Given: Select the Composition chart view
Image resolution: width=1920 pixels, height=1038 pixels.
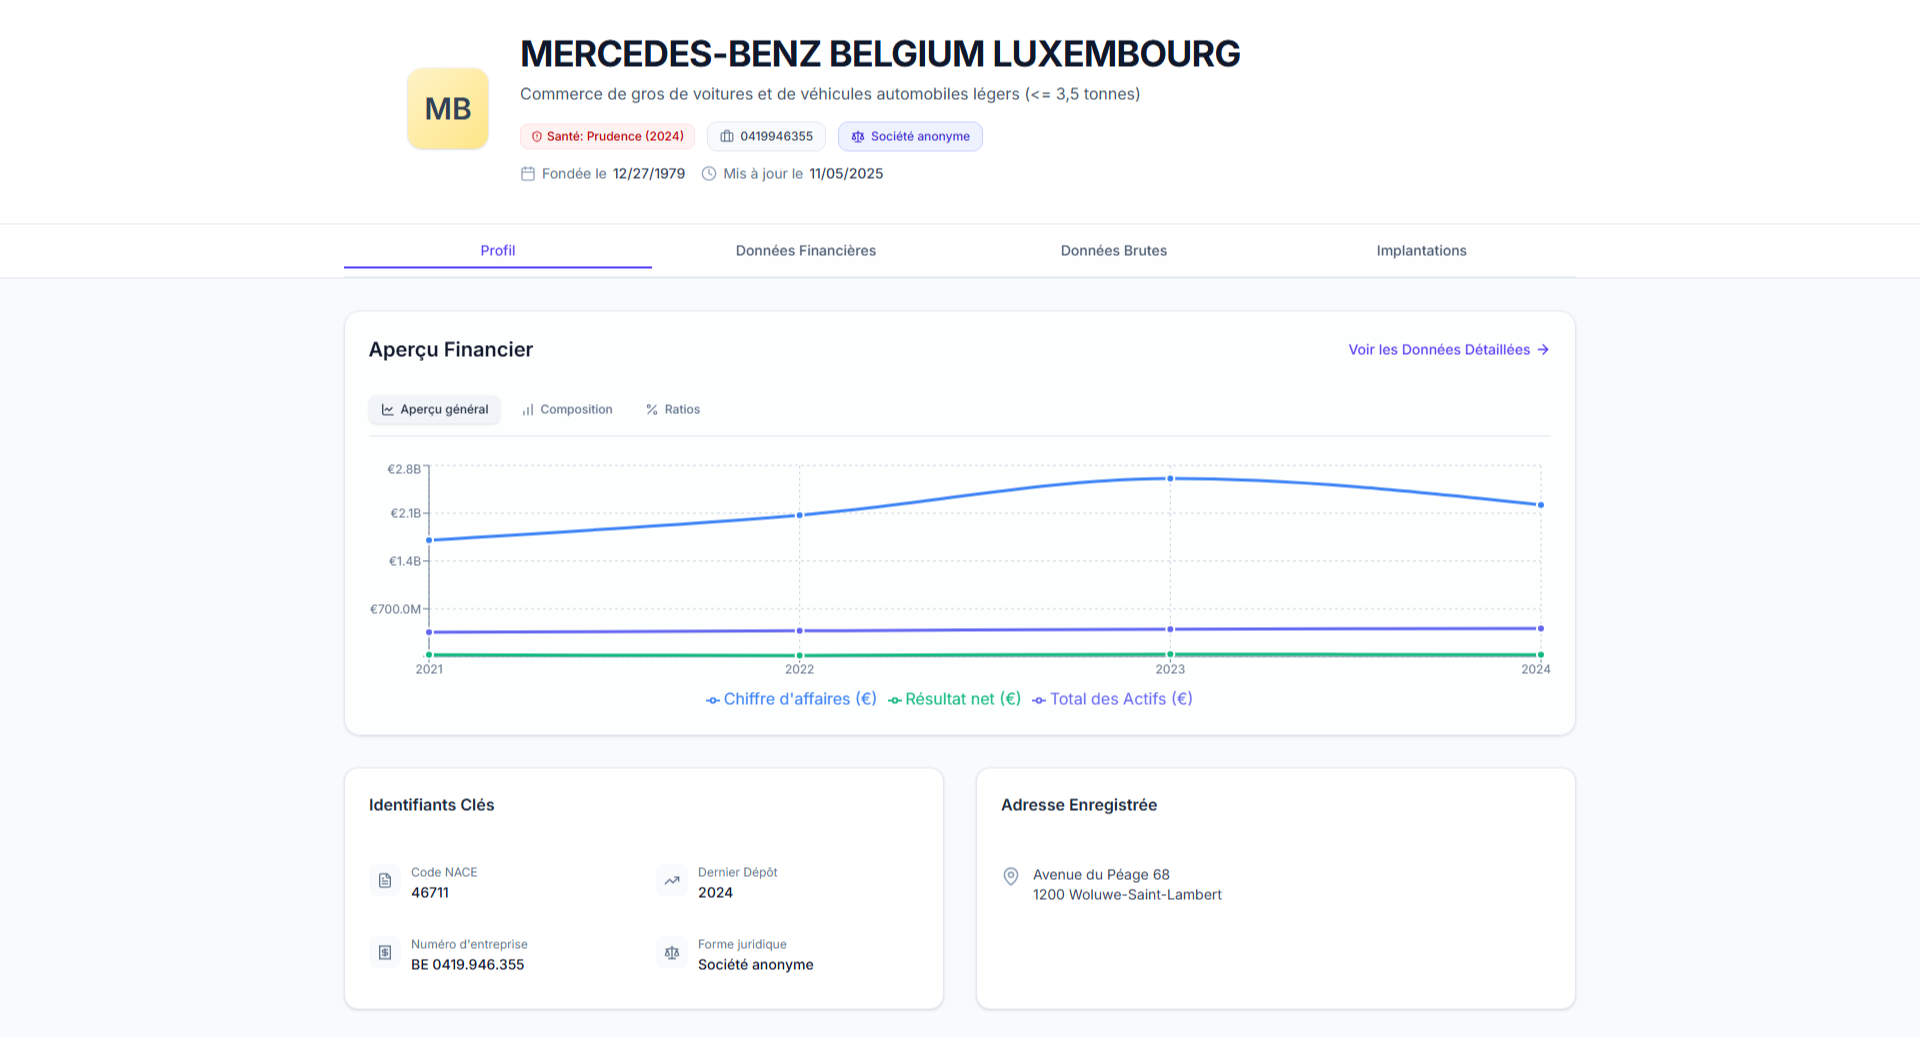Looking at the screenshot, I should click(567, 410).
